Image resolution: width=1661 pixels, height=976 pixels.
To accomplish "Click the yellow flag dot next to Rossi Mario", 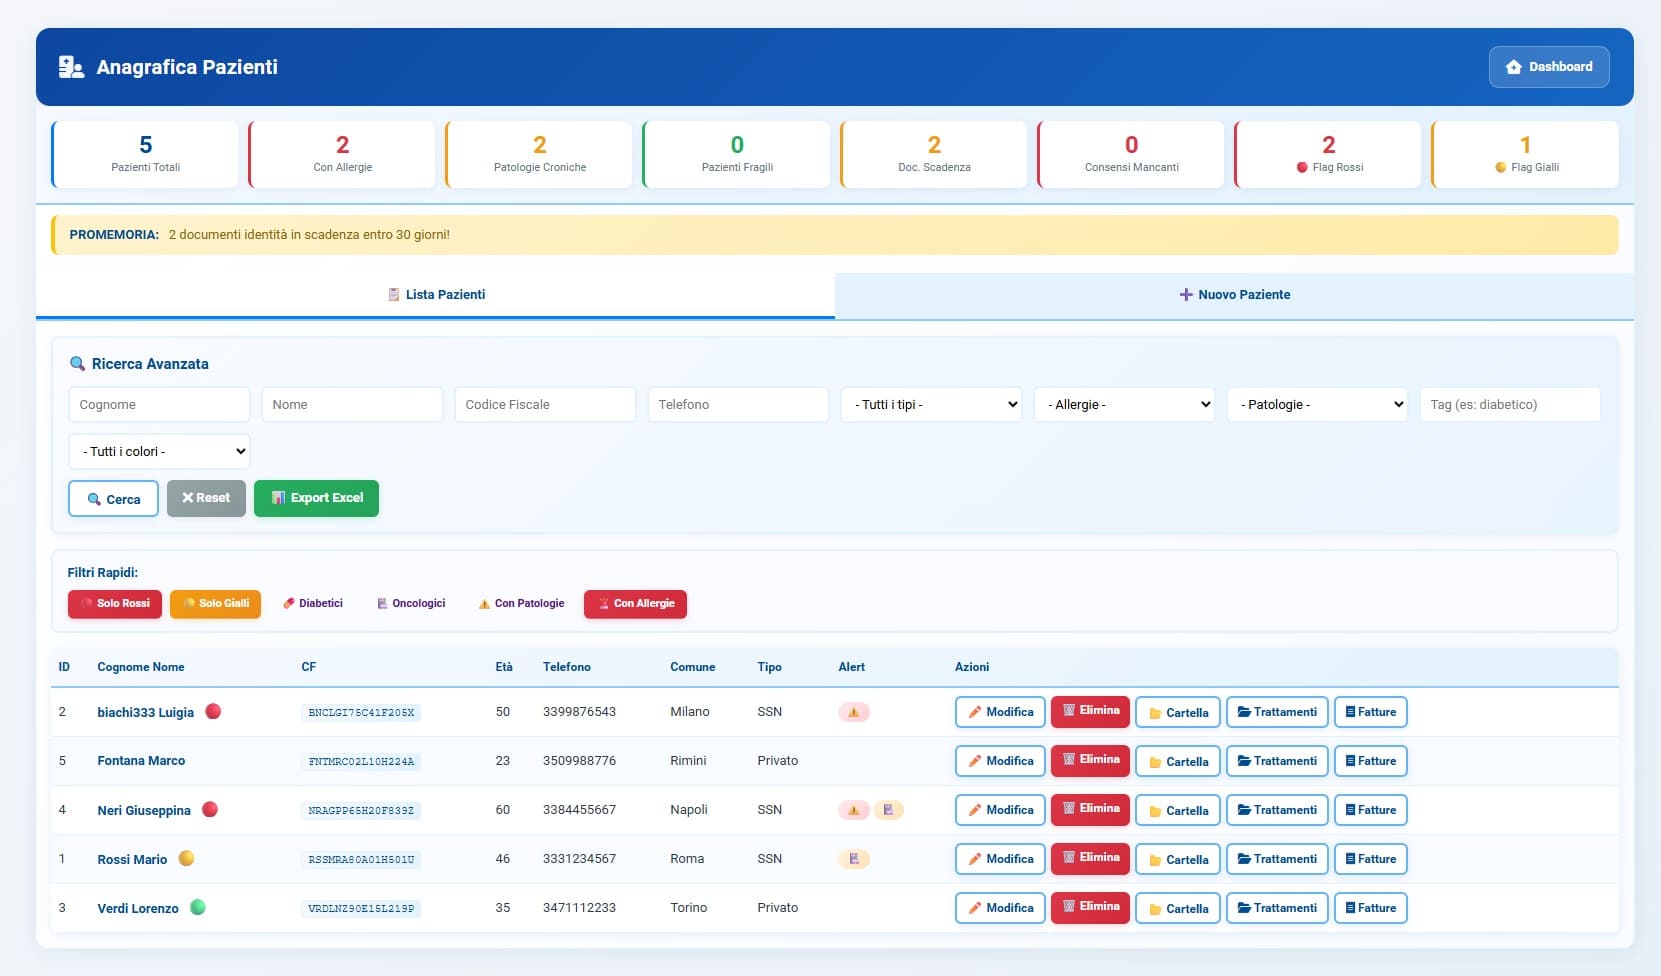I will 186,858.
